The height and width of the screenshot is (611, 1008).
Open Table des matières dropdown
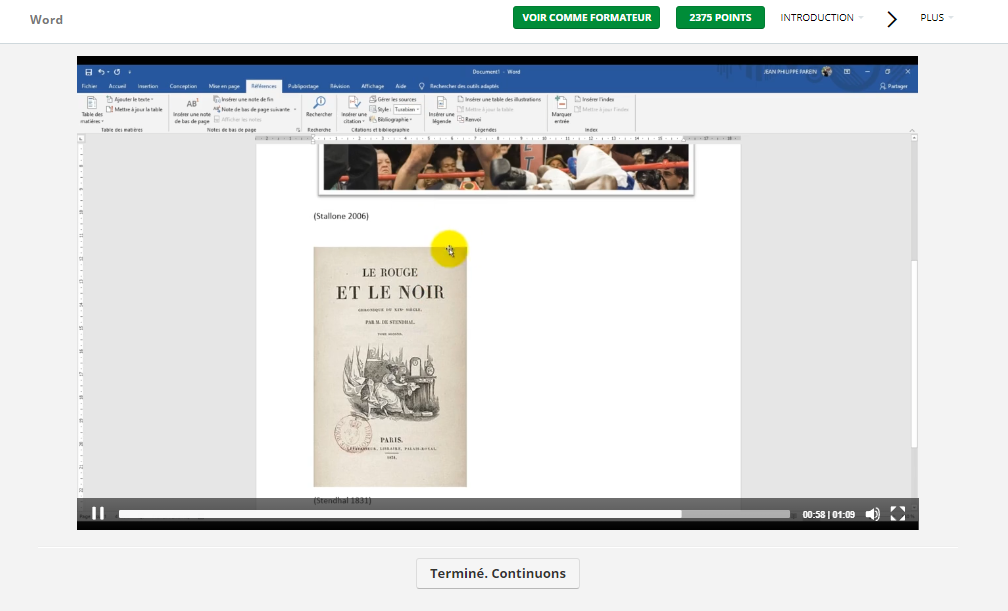point(91,110)
